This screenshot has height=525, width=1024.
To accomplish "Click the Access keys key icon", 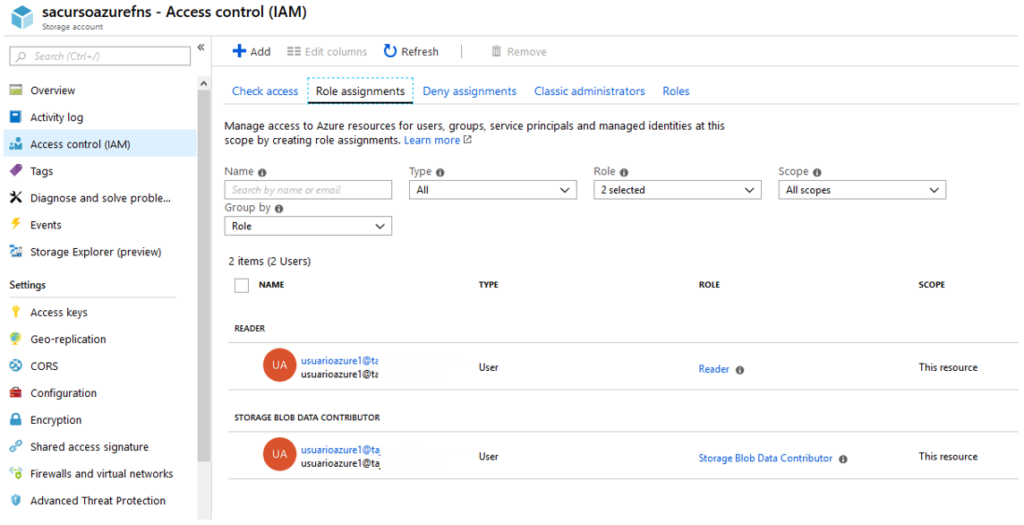I will pyautogui.click(x=16, y=312).
